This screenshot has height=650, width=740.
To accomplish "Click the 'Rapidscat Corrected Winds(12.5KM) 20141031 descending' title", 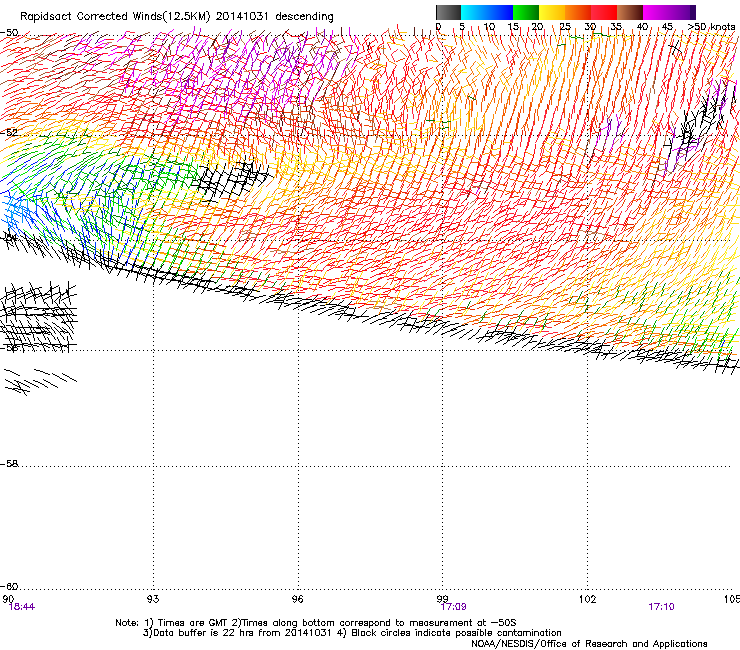I will coord(177,17).
